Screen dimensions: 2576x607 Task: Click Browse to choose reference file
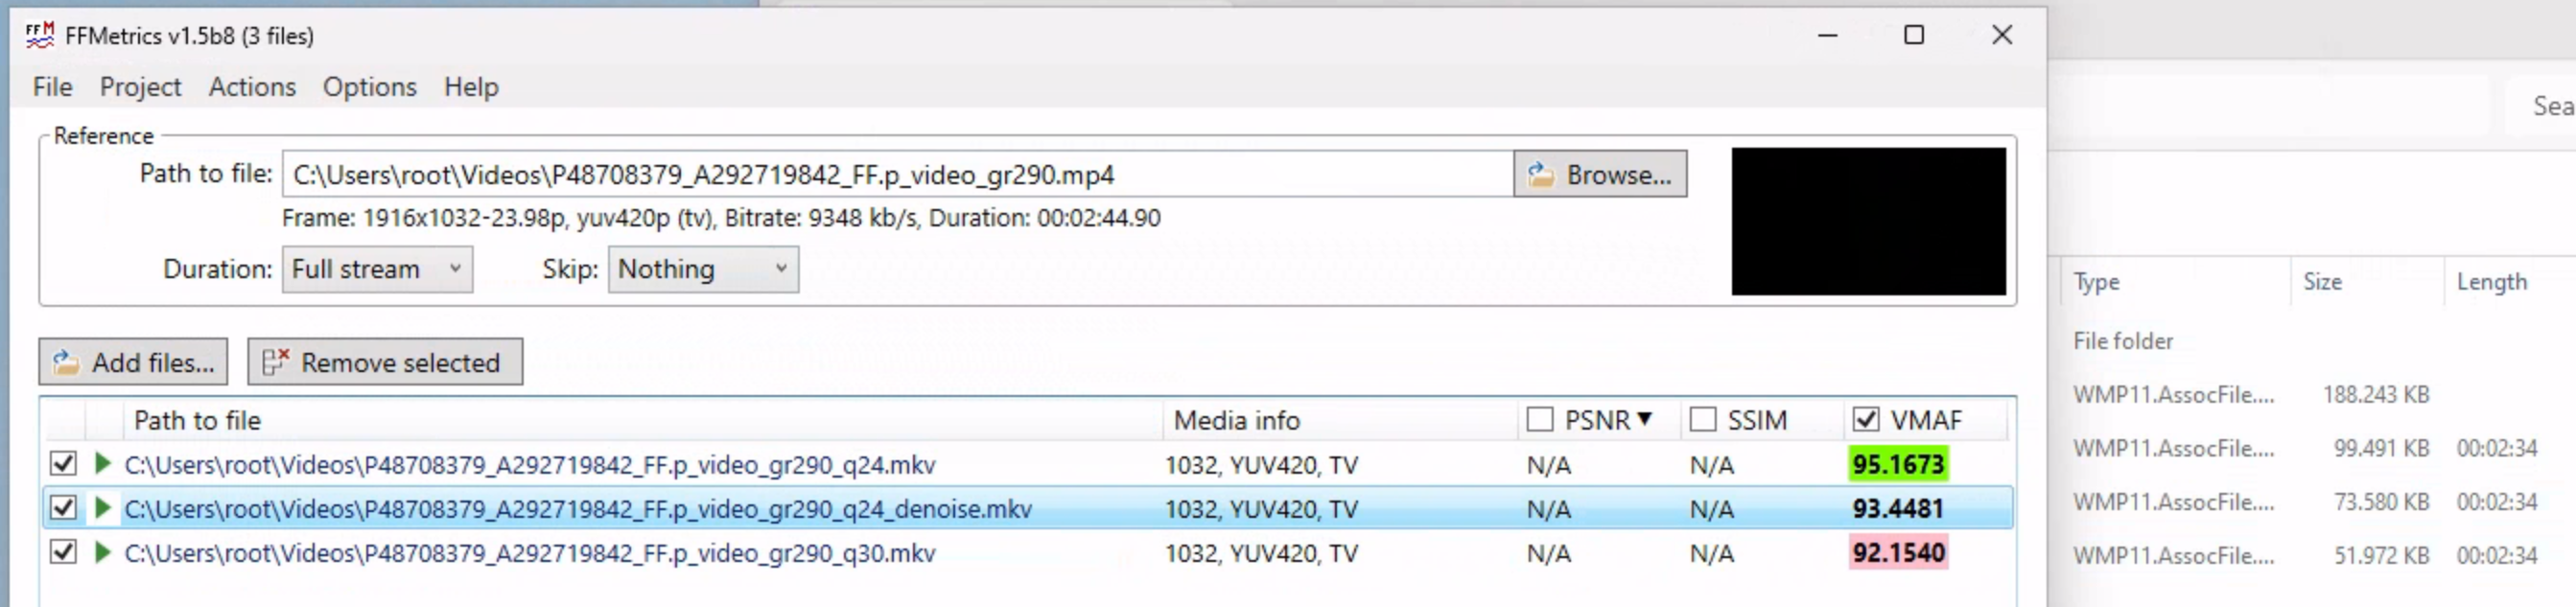pyautogui.click(x=1600, y=174)
